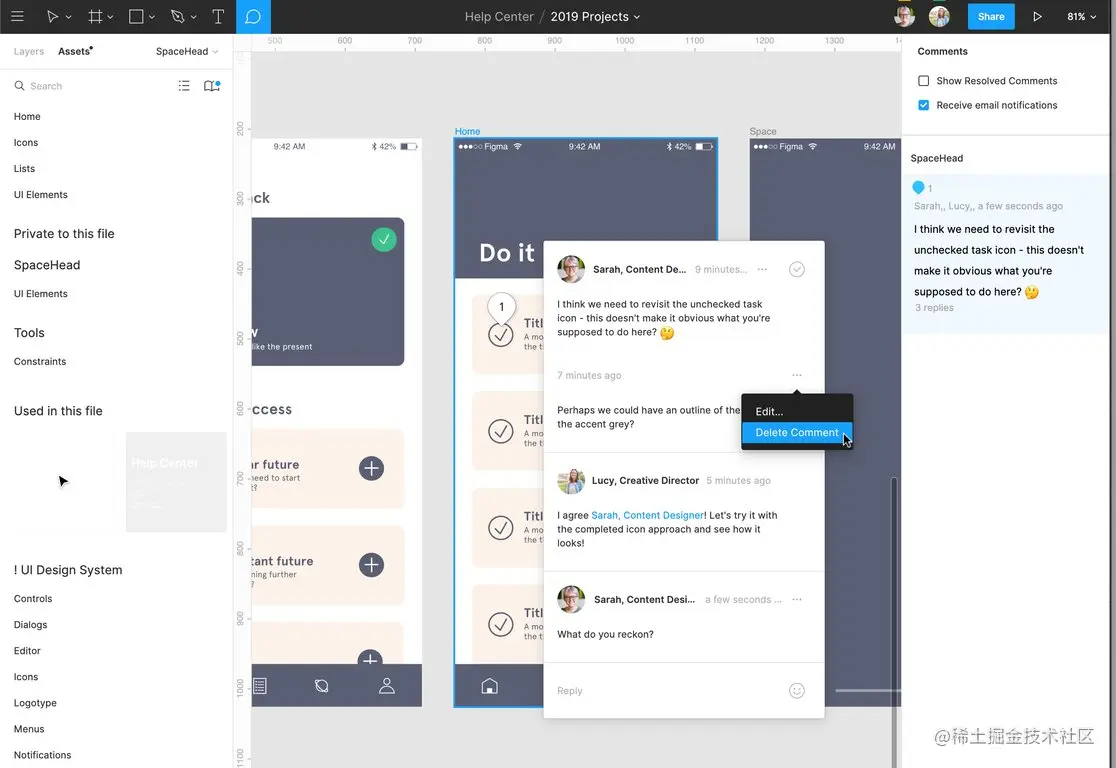This screenshot has height=768, width=1116.
Task: Open ellipsis menu on 7 minutes ago reply
Action: click(x=796, y=375)
